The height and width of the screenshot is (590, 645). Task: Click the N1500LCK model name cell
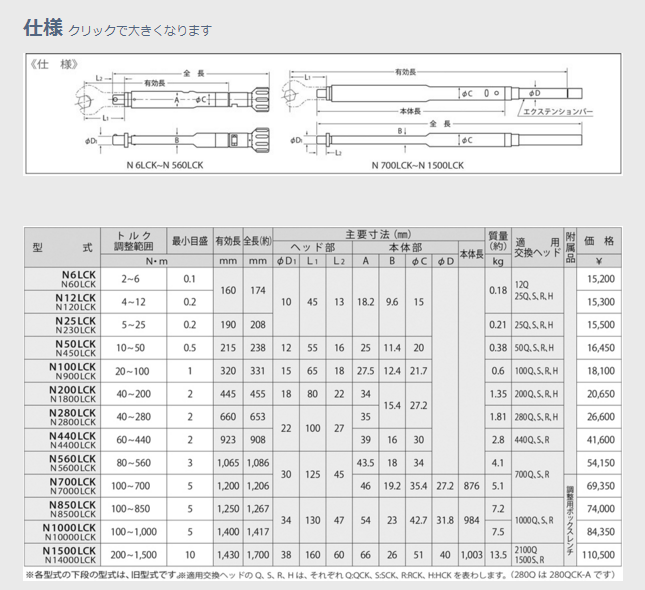pos(62,555)
